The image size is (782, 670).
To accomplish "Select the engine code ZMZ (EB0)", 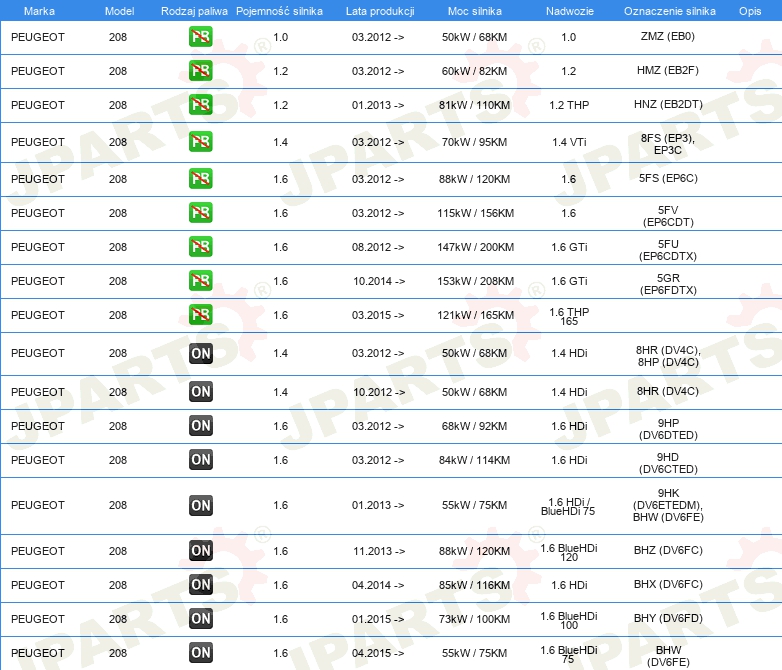I will tap(668, 36).
